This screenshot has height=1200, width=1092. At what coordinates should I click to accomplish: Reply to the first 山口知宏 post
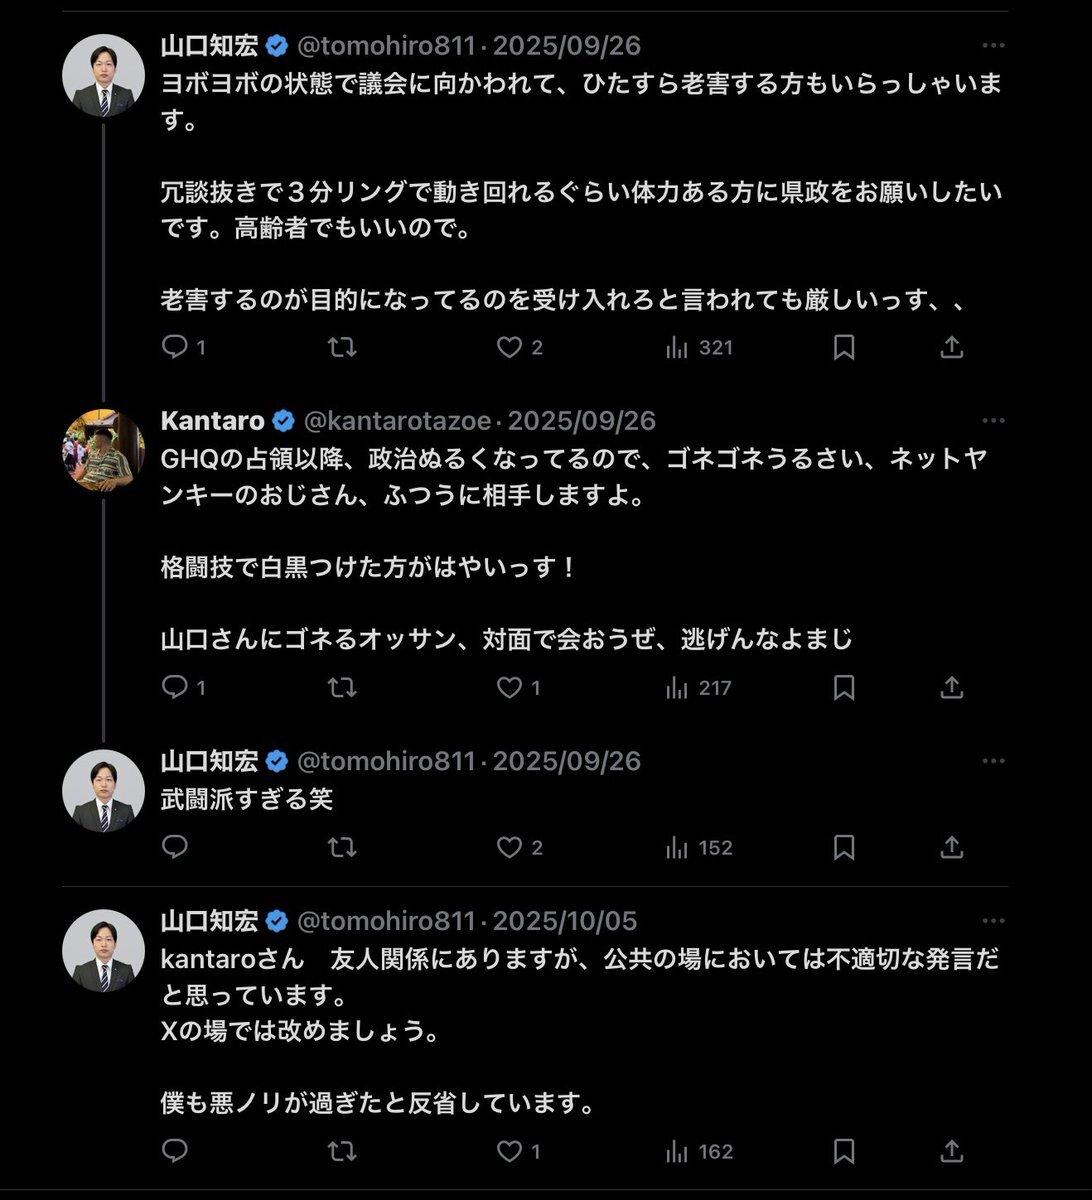pos(176,347)
